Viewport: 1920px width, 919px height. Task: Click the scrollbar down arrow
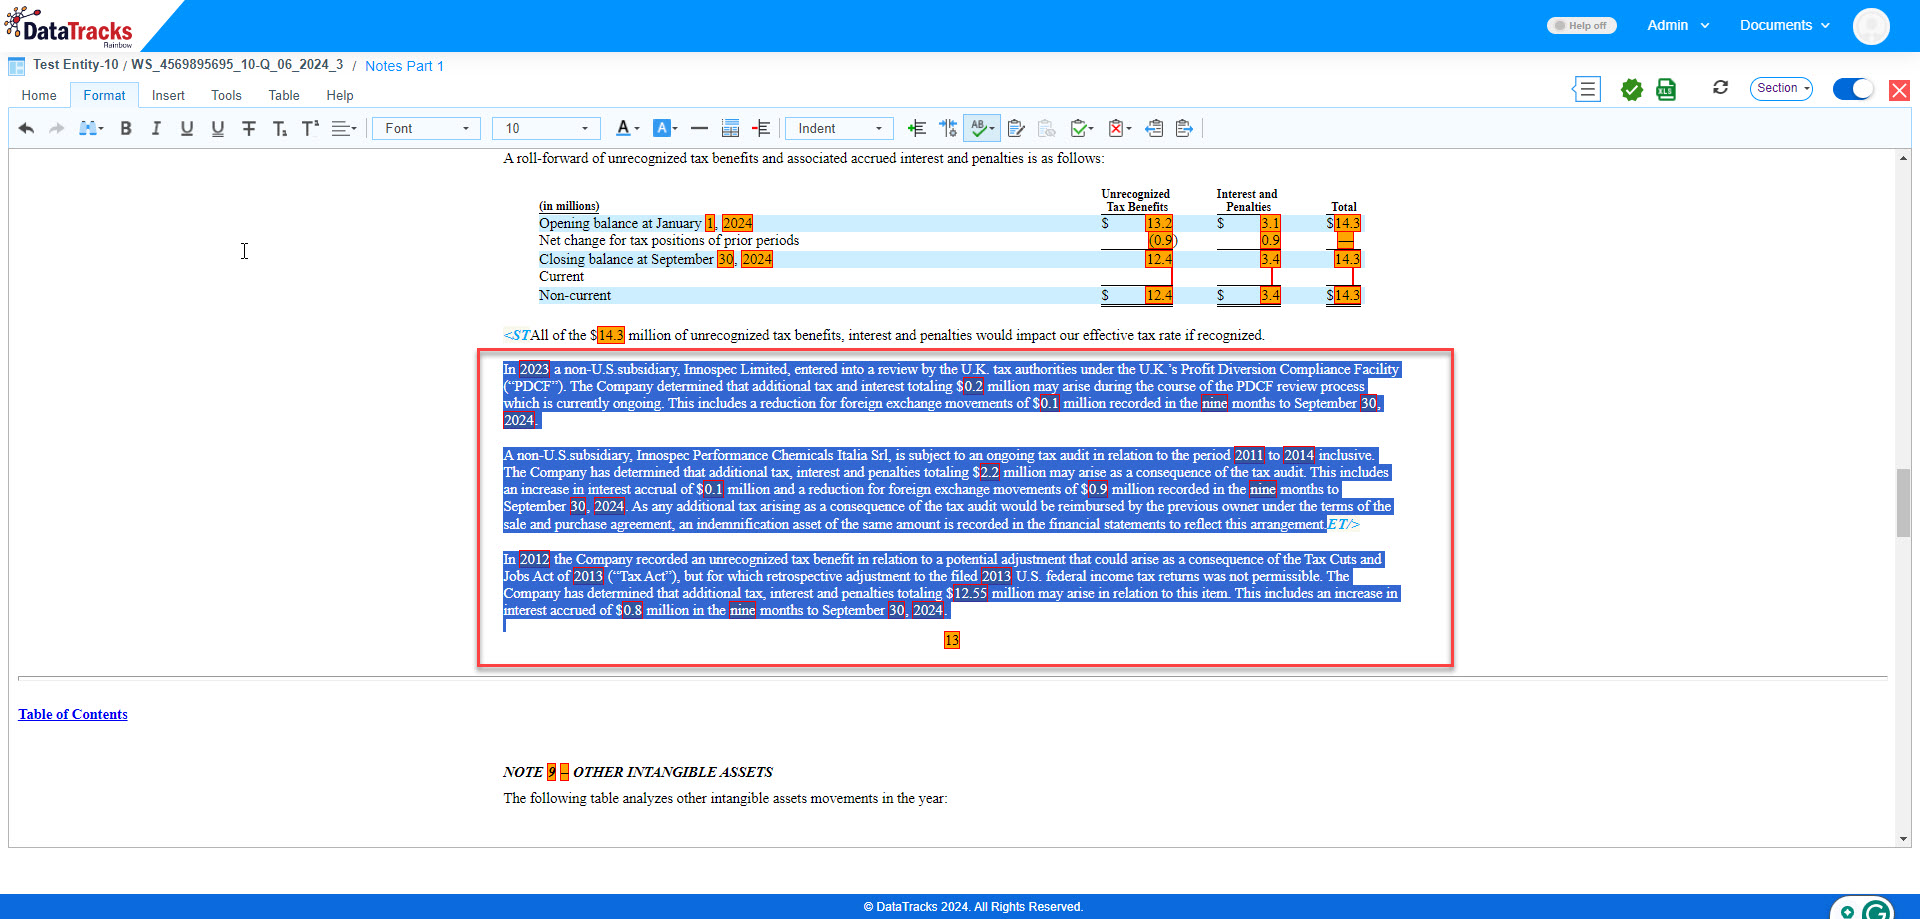coord(1903,839)
